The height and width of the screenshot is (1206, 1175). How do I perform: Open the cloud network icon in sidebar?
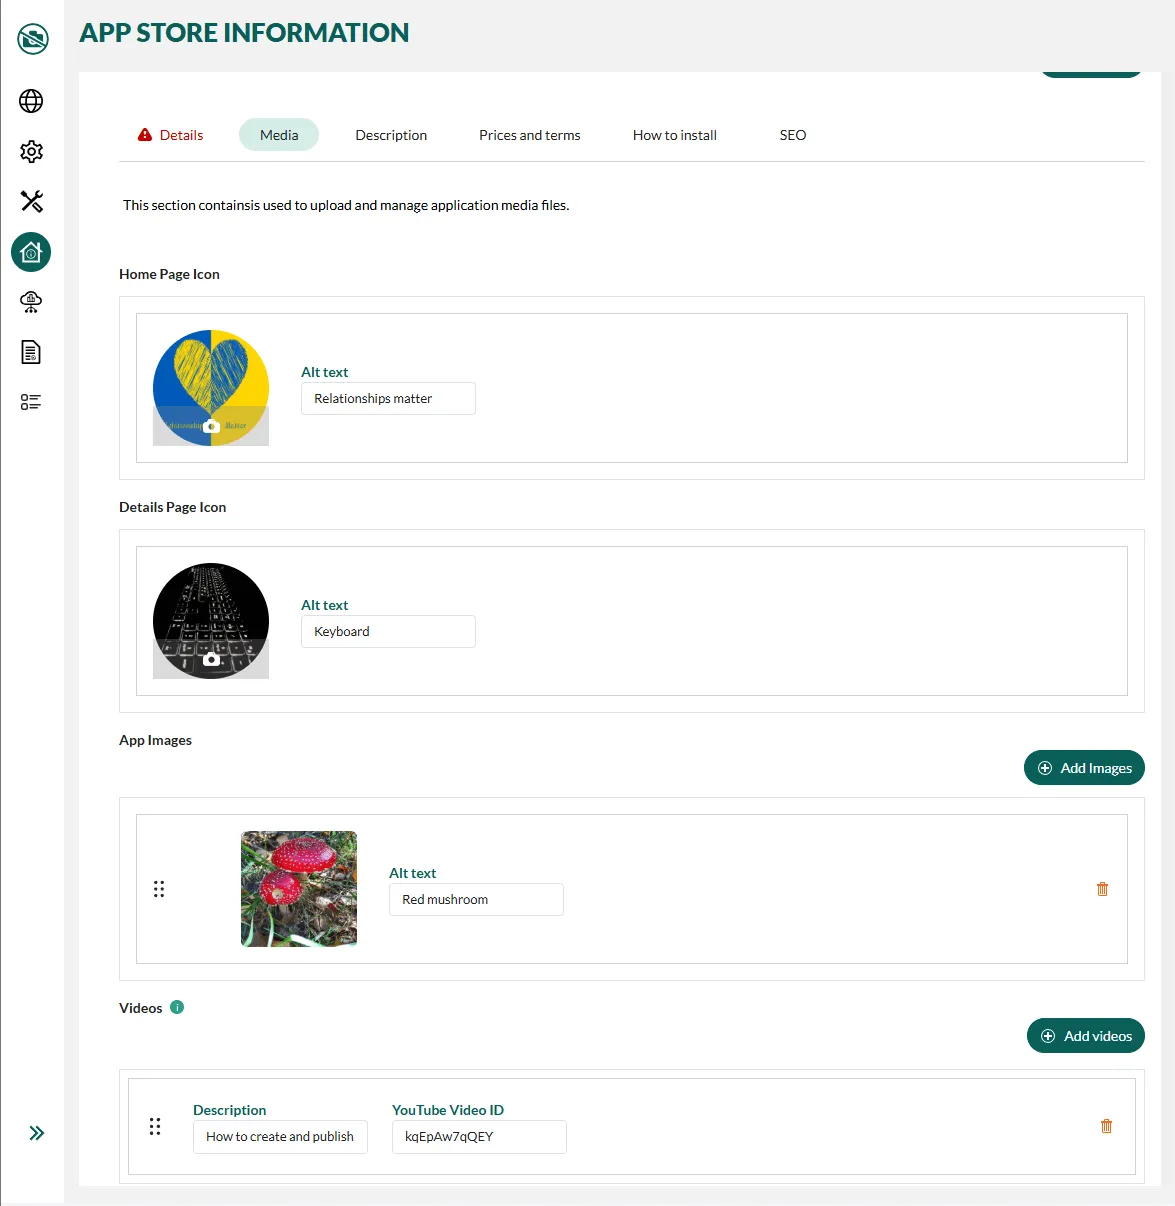point(31,302)
